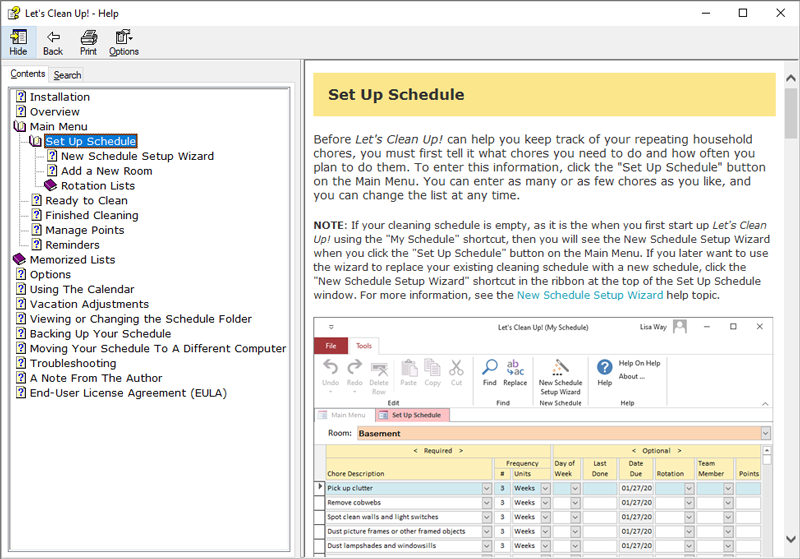This screenshot has width=800, height=559.
Task: Open the Options toolbar menu
Action: pyautogui.click(x=123, y=42)
